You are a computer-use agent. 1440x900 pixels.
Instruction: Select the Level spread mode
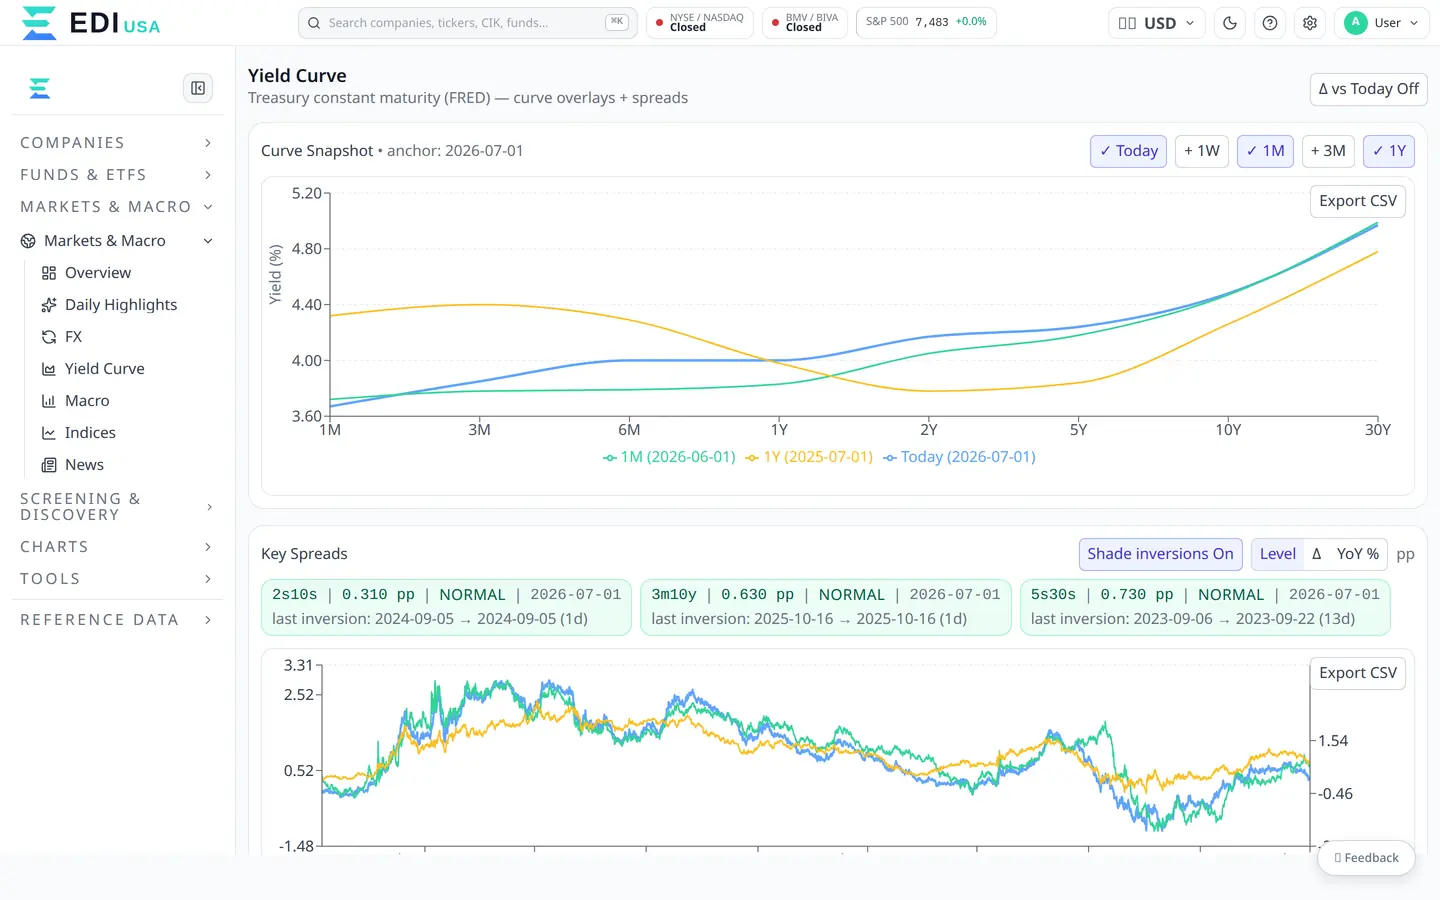(1278, 554)
